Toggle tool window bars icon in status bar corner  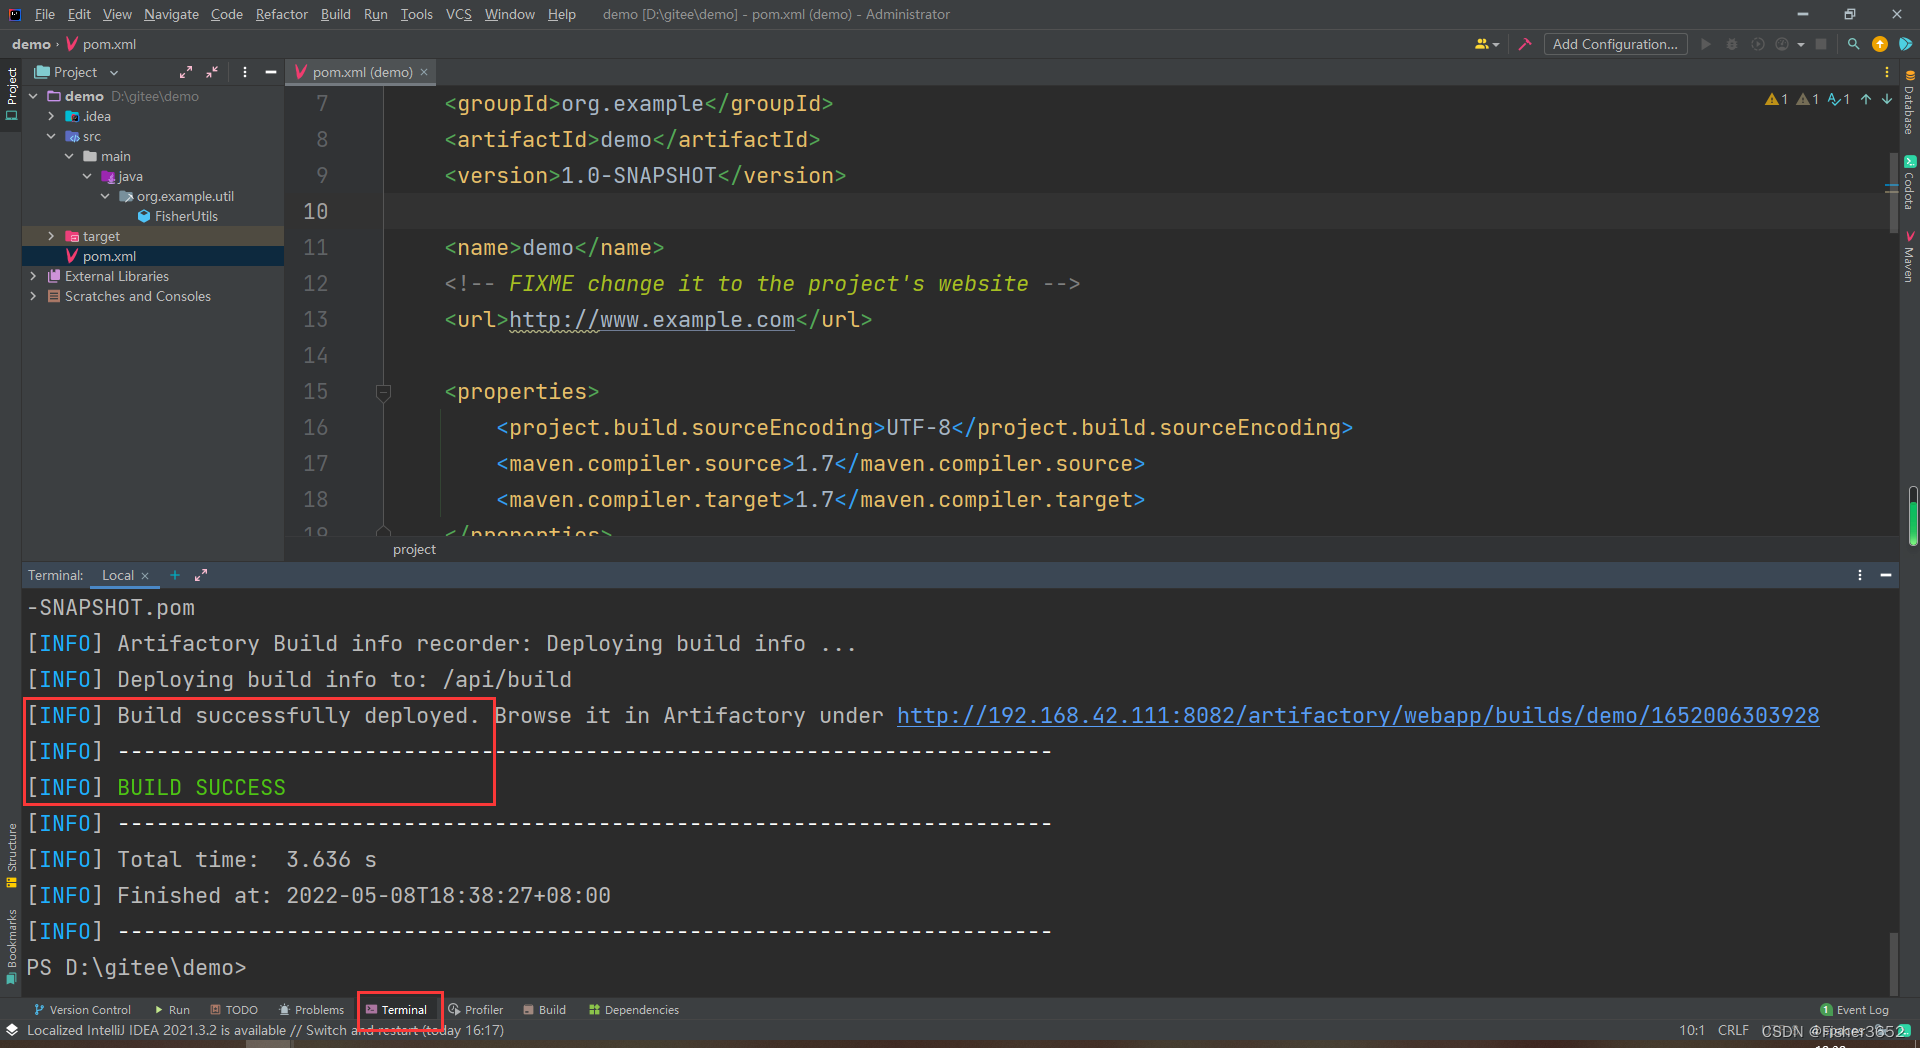point(11,1030)
